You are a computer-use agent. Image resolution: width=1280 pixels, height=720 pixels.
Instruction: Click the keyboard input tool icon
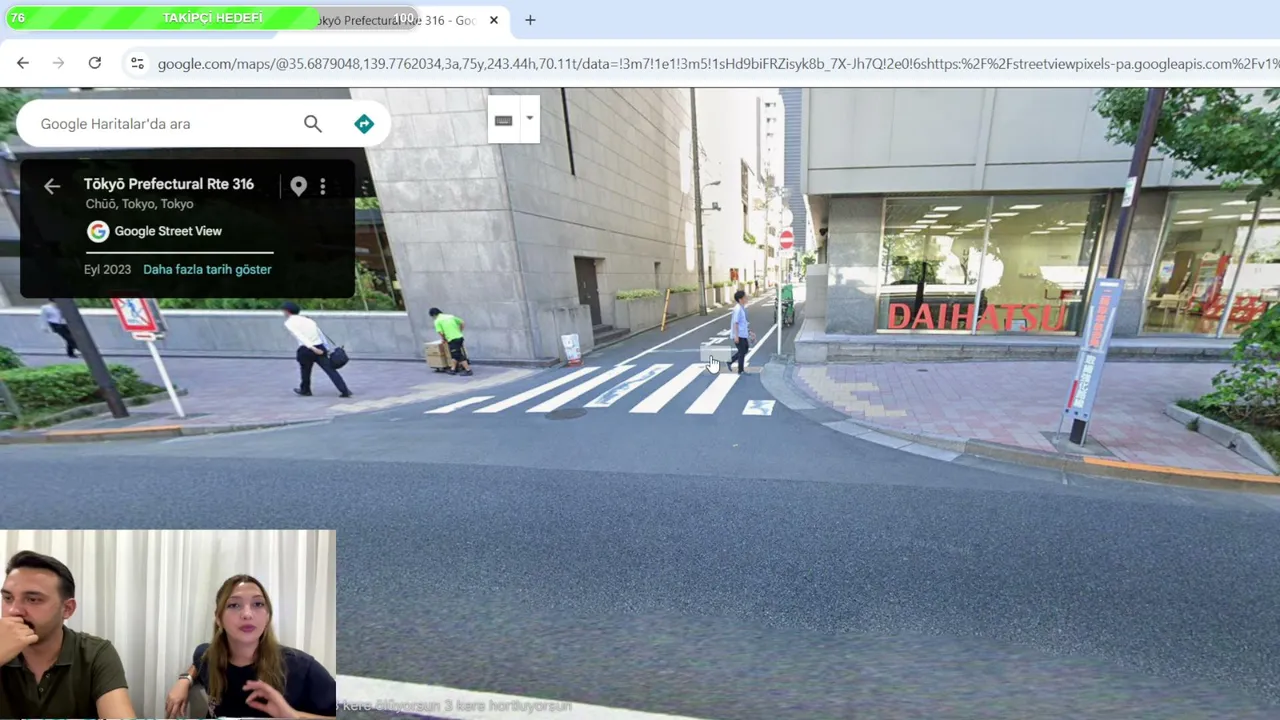point(503,120)
